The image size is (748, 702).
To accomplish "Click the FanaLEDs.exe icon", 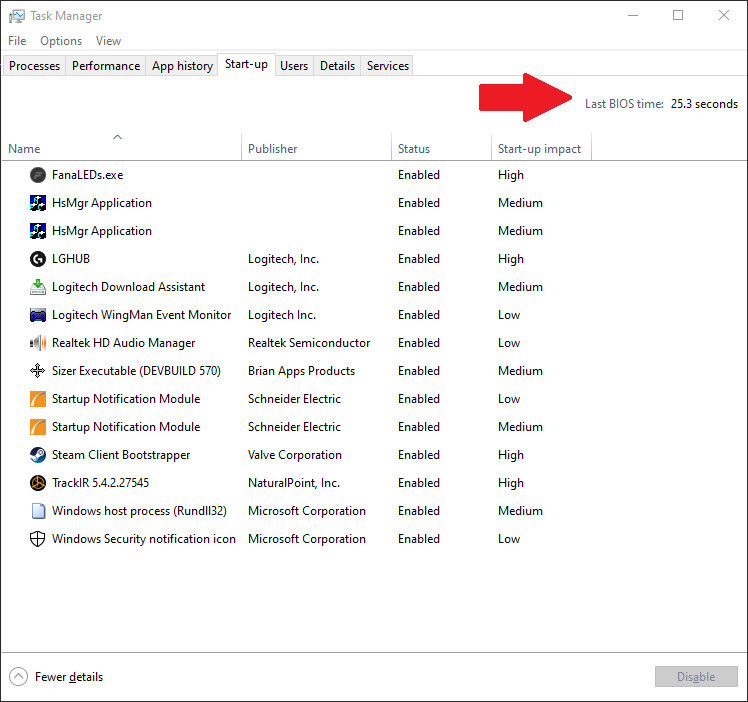I will click(x=38, y=175).
